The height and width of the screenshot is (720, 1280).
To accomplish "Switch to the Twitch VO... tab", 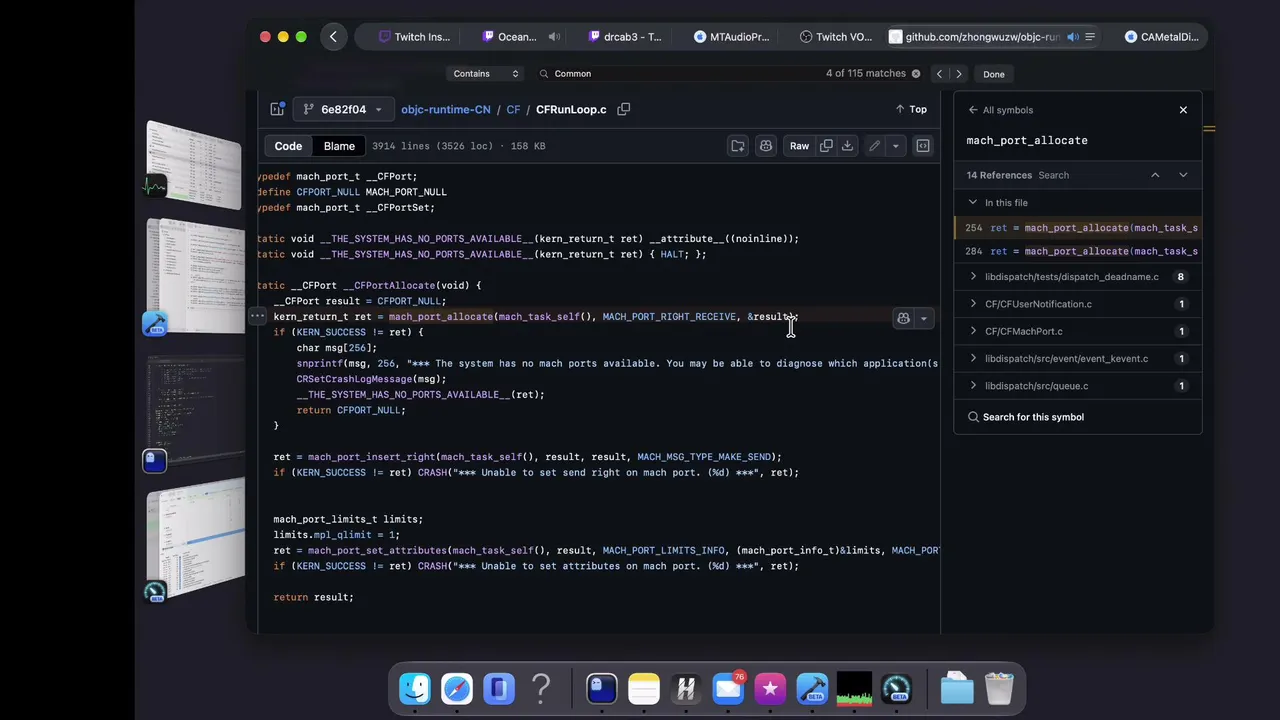I will click(x=836, y=37).
